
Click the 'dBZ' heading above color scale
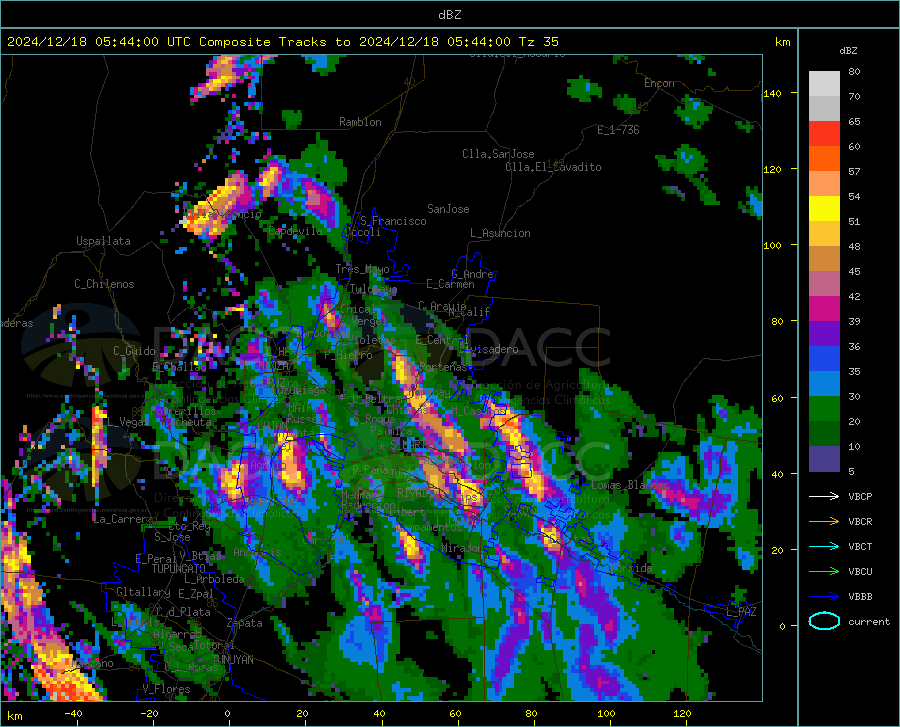coord(848,50)
